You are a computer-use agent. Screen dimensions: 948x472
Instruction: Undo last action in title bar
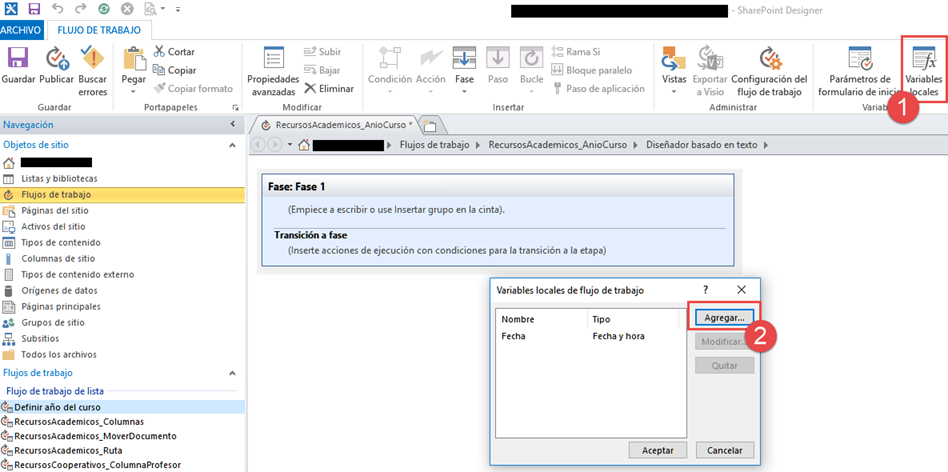[x=58, y=9]
